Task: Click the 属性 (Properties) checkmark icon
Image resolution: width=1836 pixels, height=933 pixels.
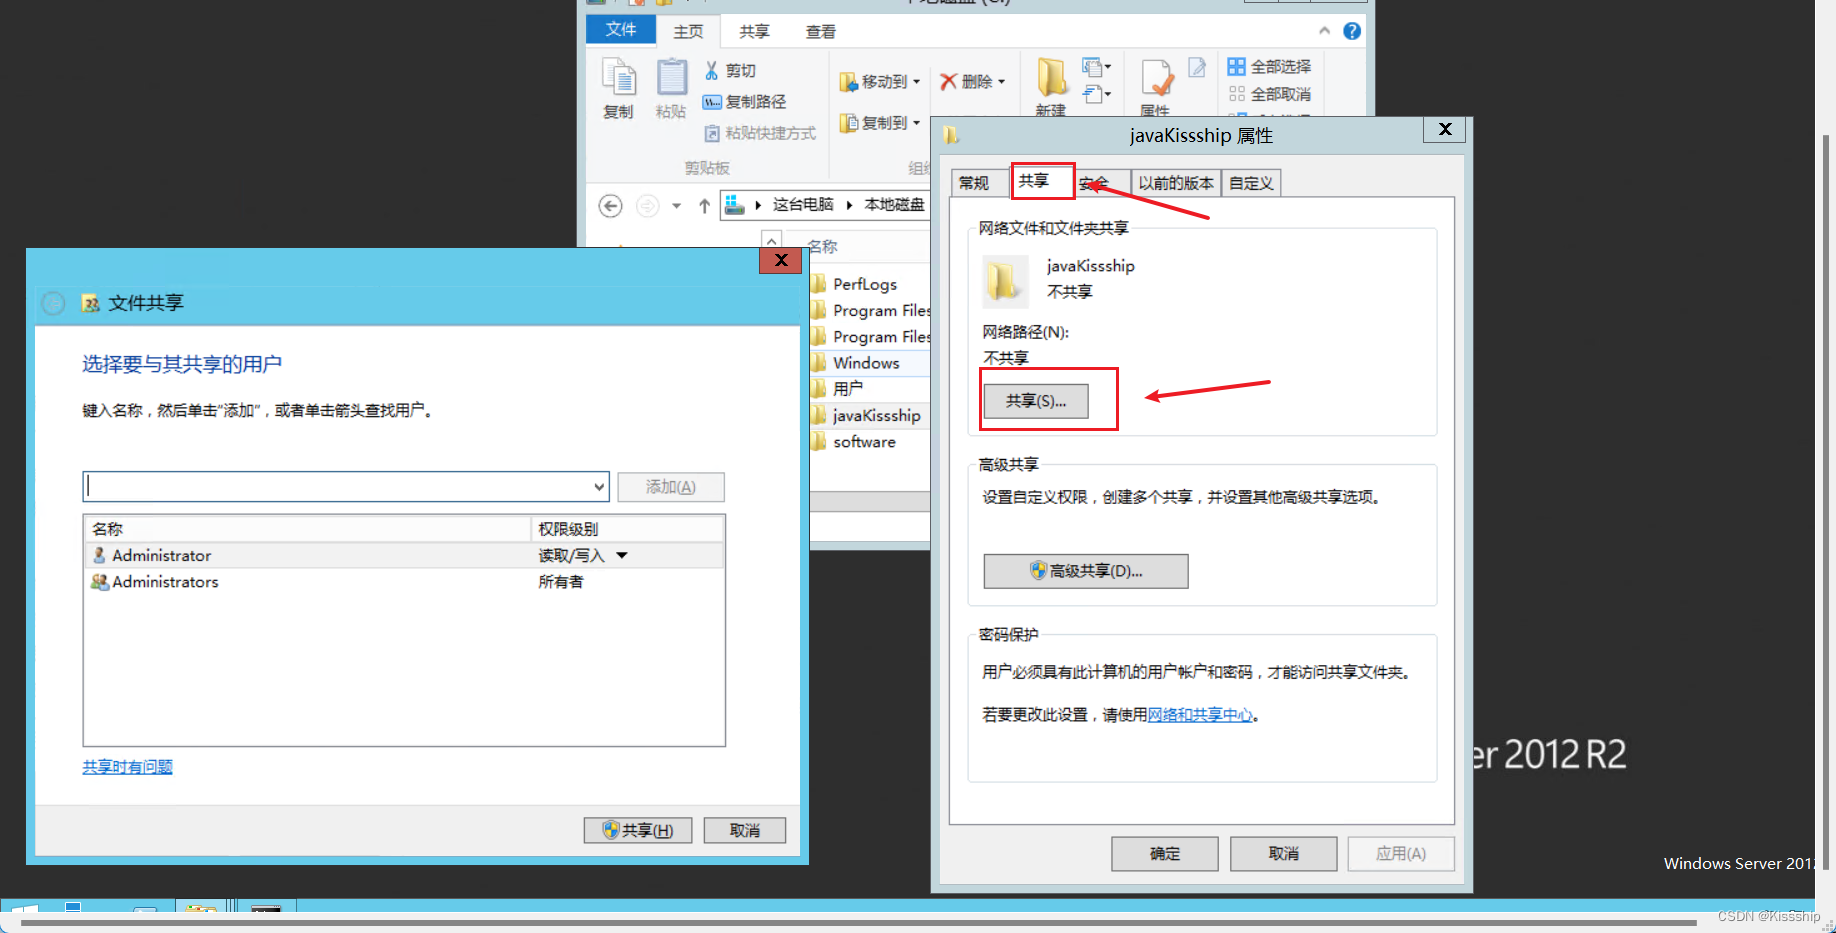Action: pyautogui.click(x=1157, y=78)
